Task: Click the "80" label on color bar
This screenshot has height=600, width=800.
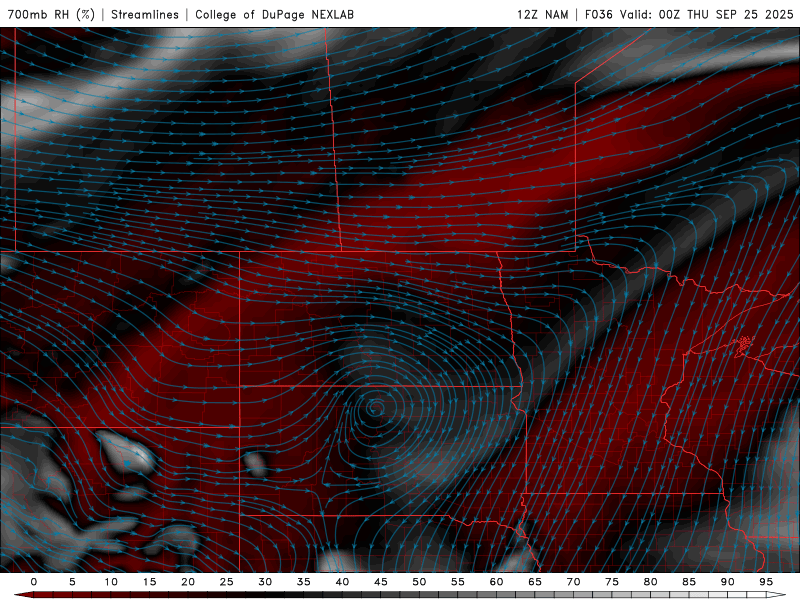Action: (650, 582)
